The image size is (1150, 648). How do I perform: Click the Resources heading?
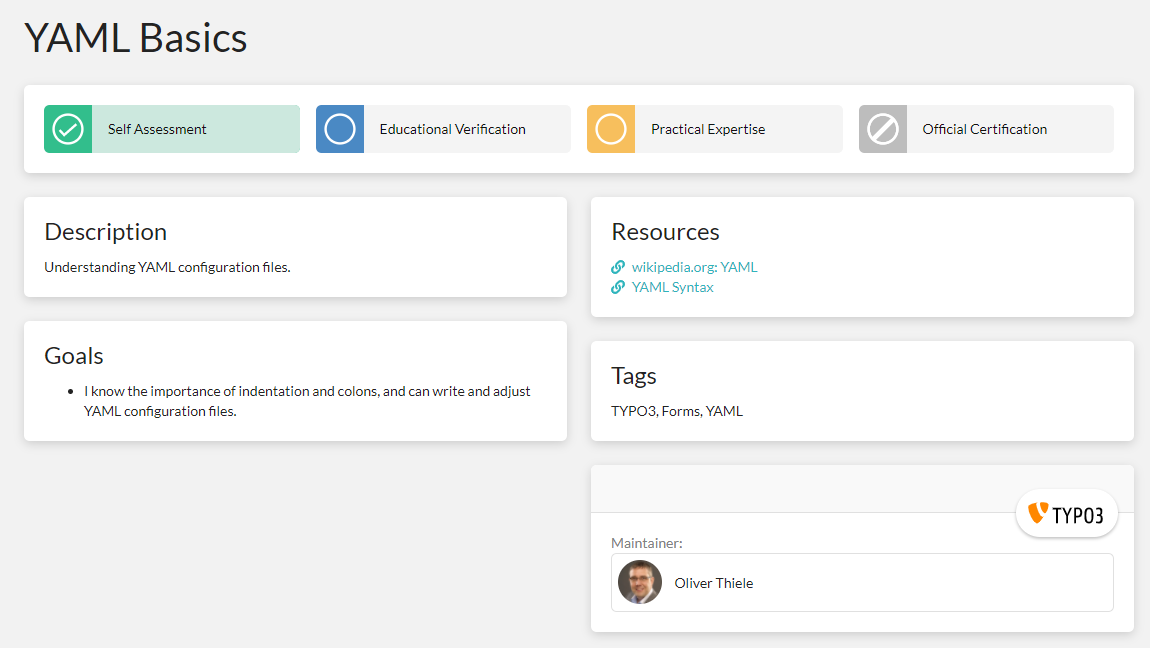(x=665, y=232)
